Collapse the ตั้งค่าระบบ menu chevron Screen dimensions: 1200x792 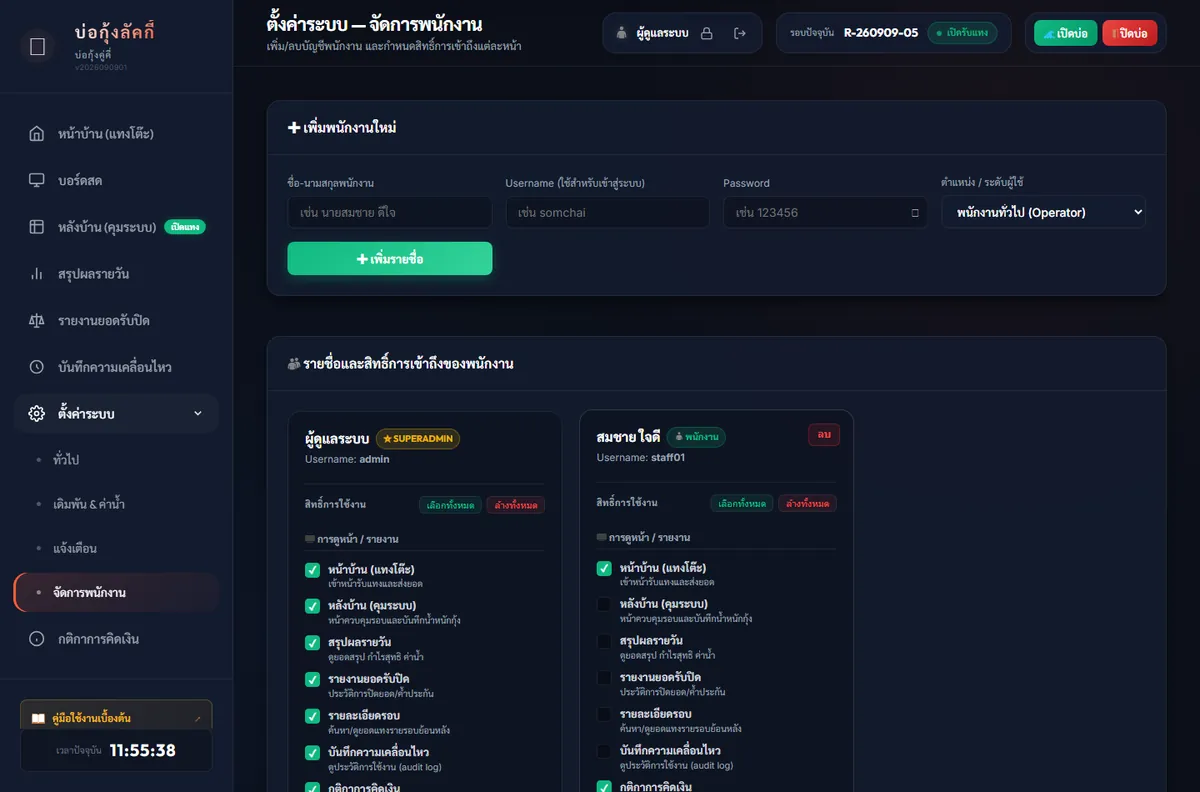click(197, 414)
